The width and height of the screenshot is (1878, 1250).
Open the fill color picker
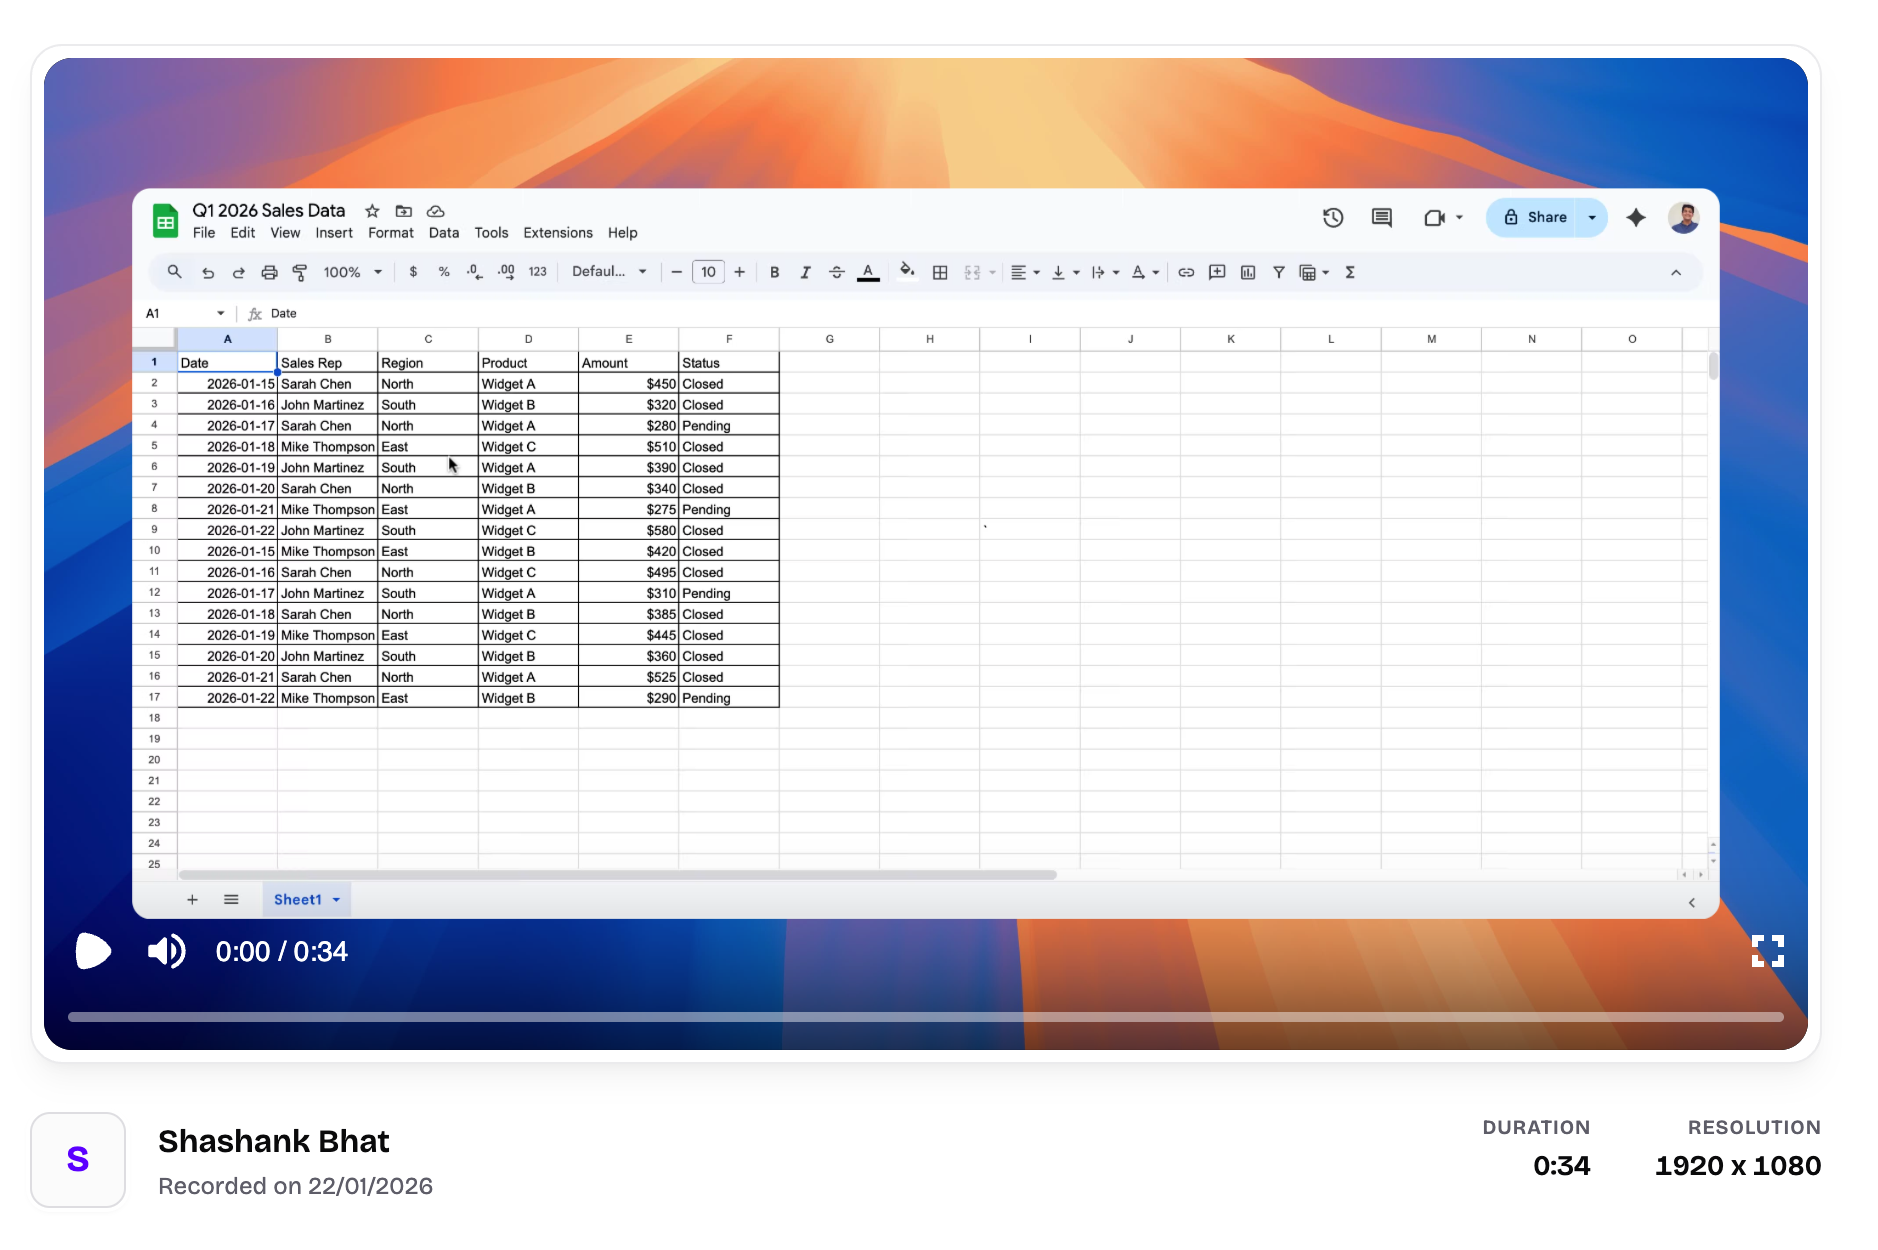point(907,272)
